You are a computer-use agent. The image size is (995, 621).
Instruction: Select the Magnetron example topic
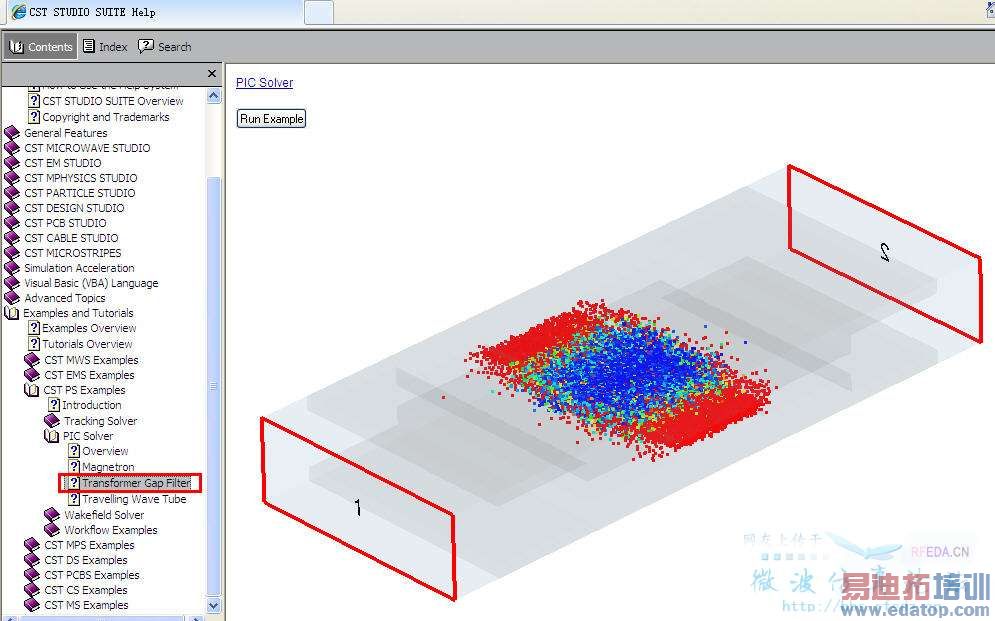tap(108, 467)
